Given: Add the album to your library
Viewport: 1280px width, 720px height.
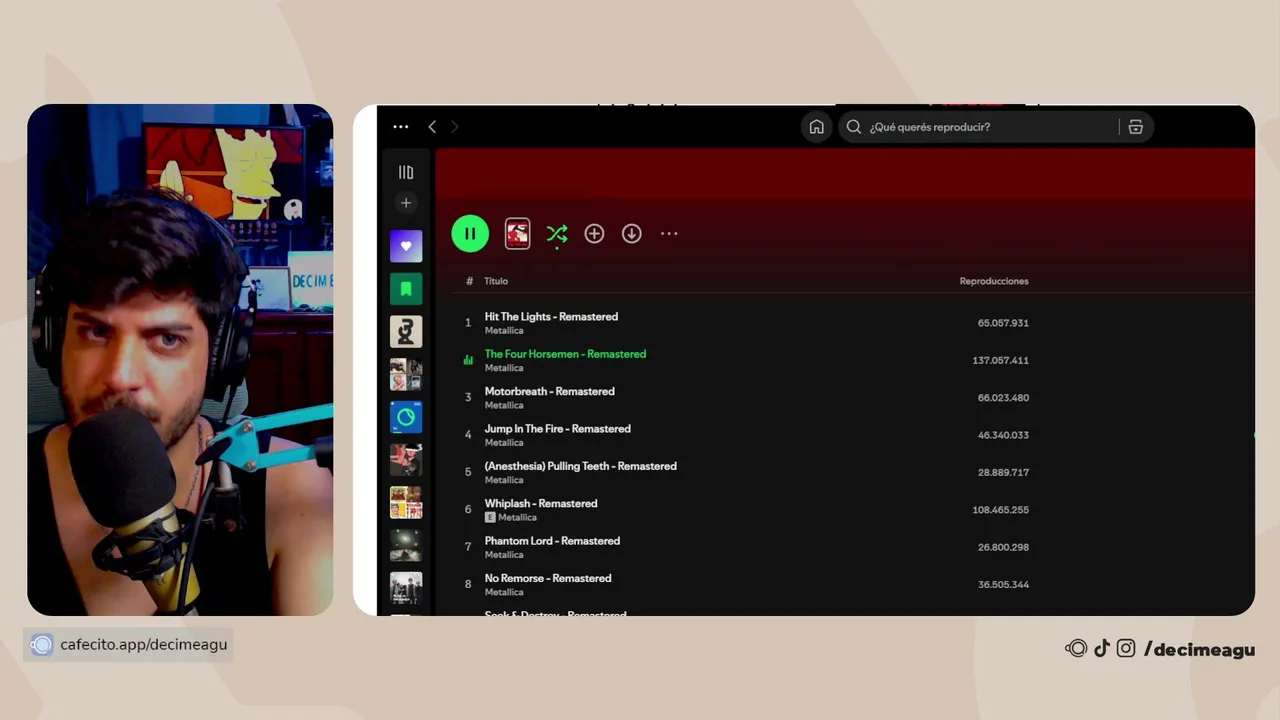Looking at the screenshot, I should (594, 233).
